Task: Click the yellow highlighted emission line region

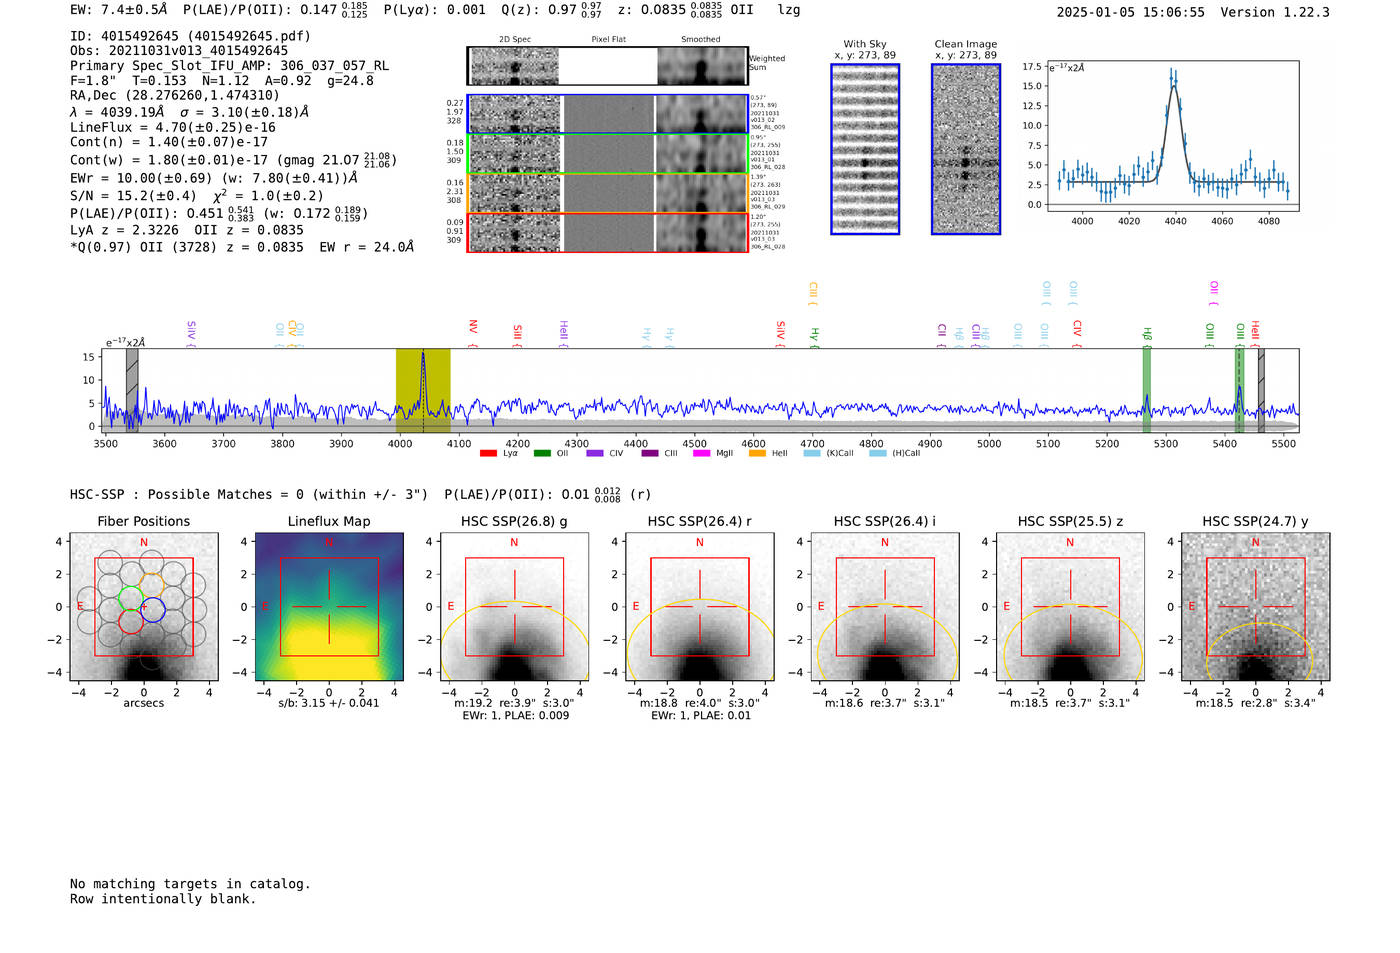Action: [423, 391]
